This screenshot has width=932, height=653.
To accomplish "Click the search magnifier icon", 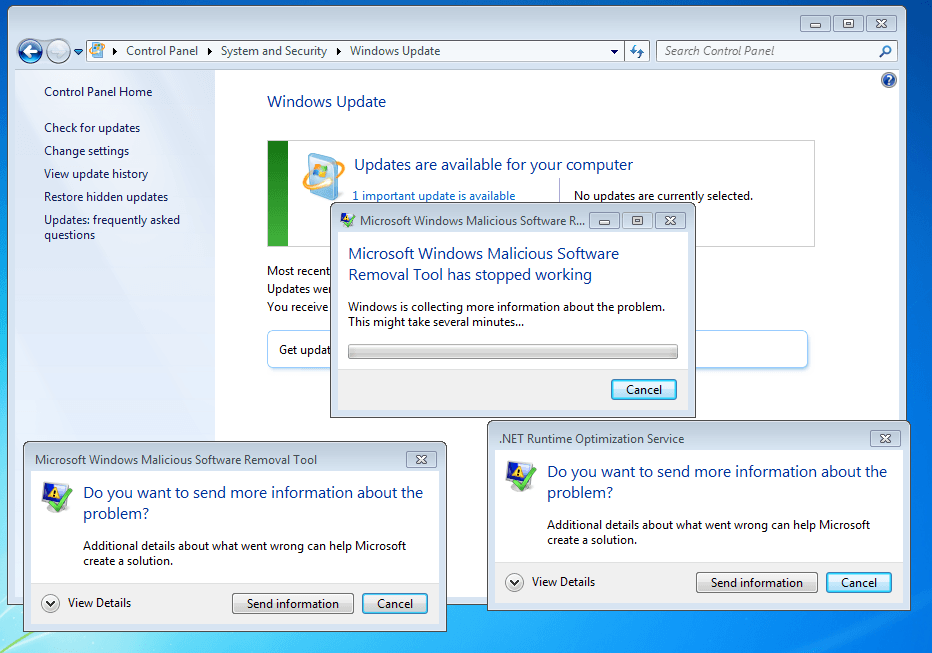I will (885, 51).
